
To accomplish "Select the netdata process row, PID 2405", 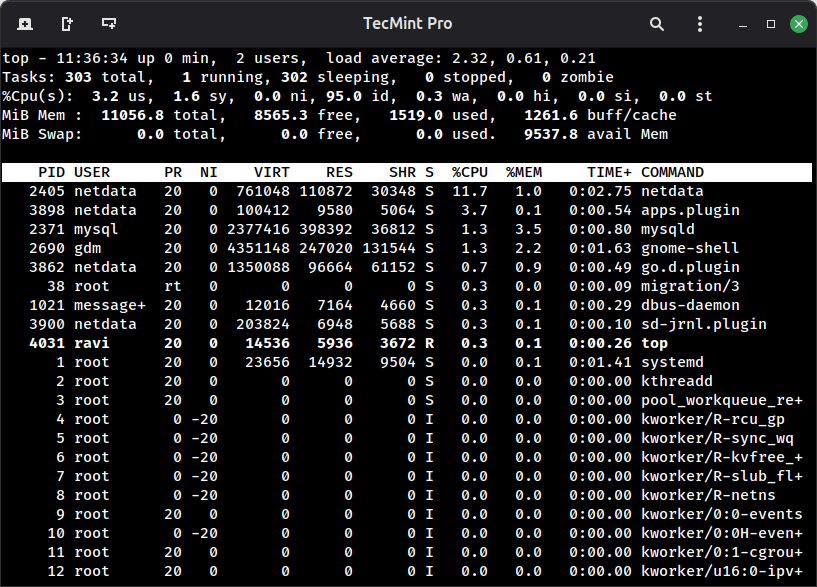I will 400,192.
